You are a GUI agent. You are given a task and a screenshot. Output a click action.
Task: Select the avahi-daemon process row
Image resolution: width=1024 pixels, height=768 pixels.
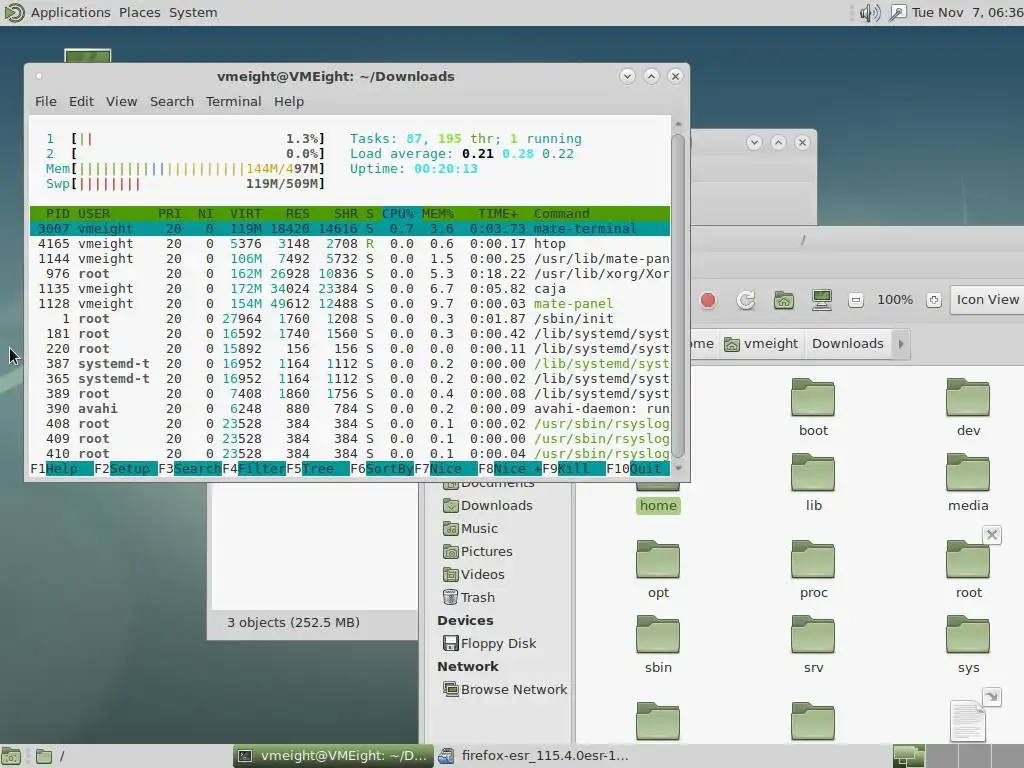tap(349, 409)
